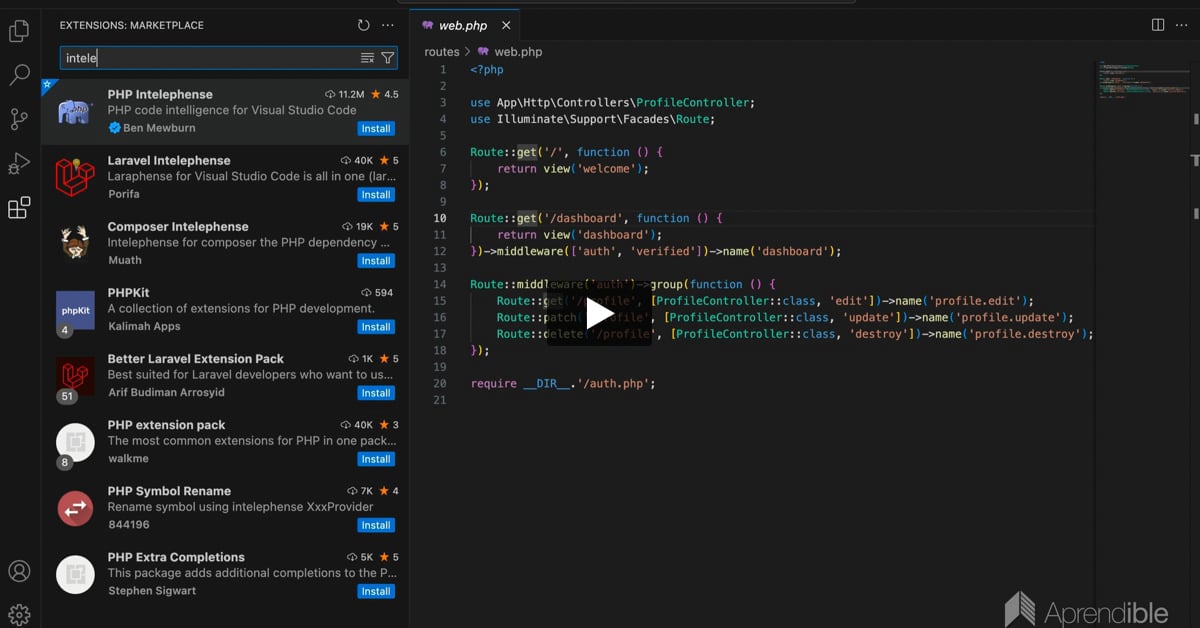Play the video overlay button

click(599, 313)
